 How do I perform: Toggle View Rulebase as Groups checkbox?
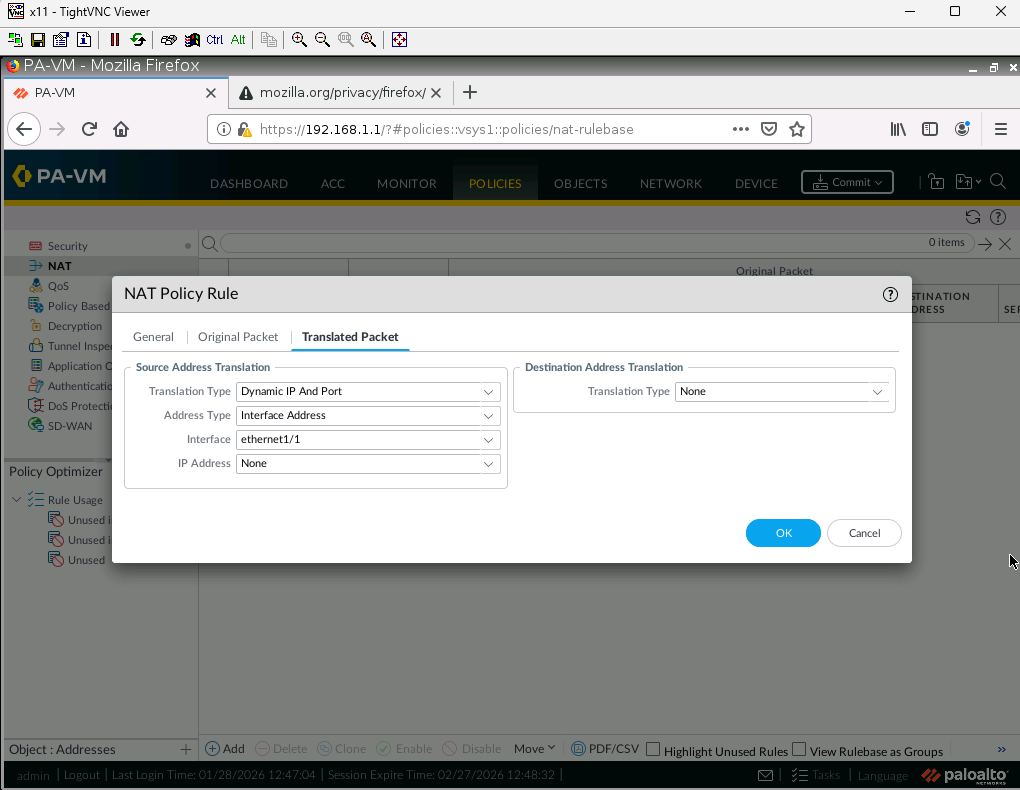[799, 749]
